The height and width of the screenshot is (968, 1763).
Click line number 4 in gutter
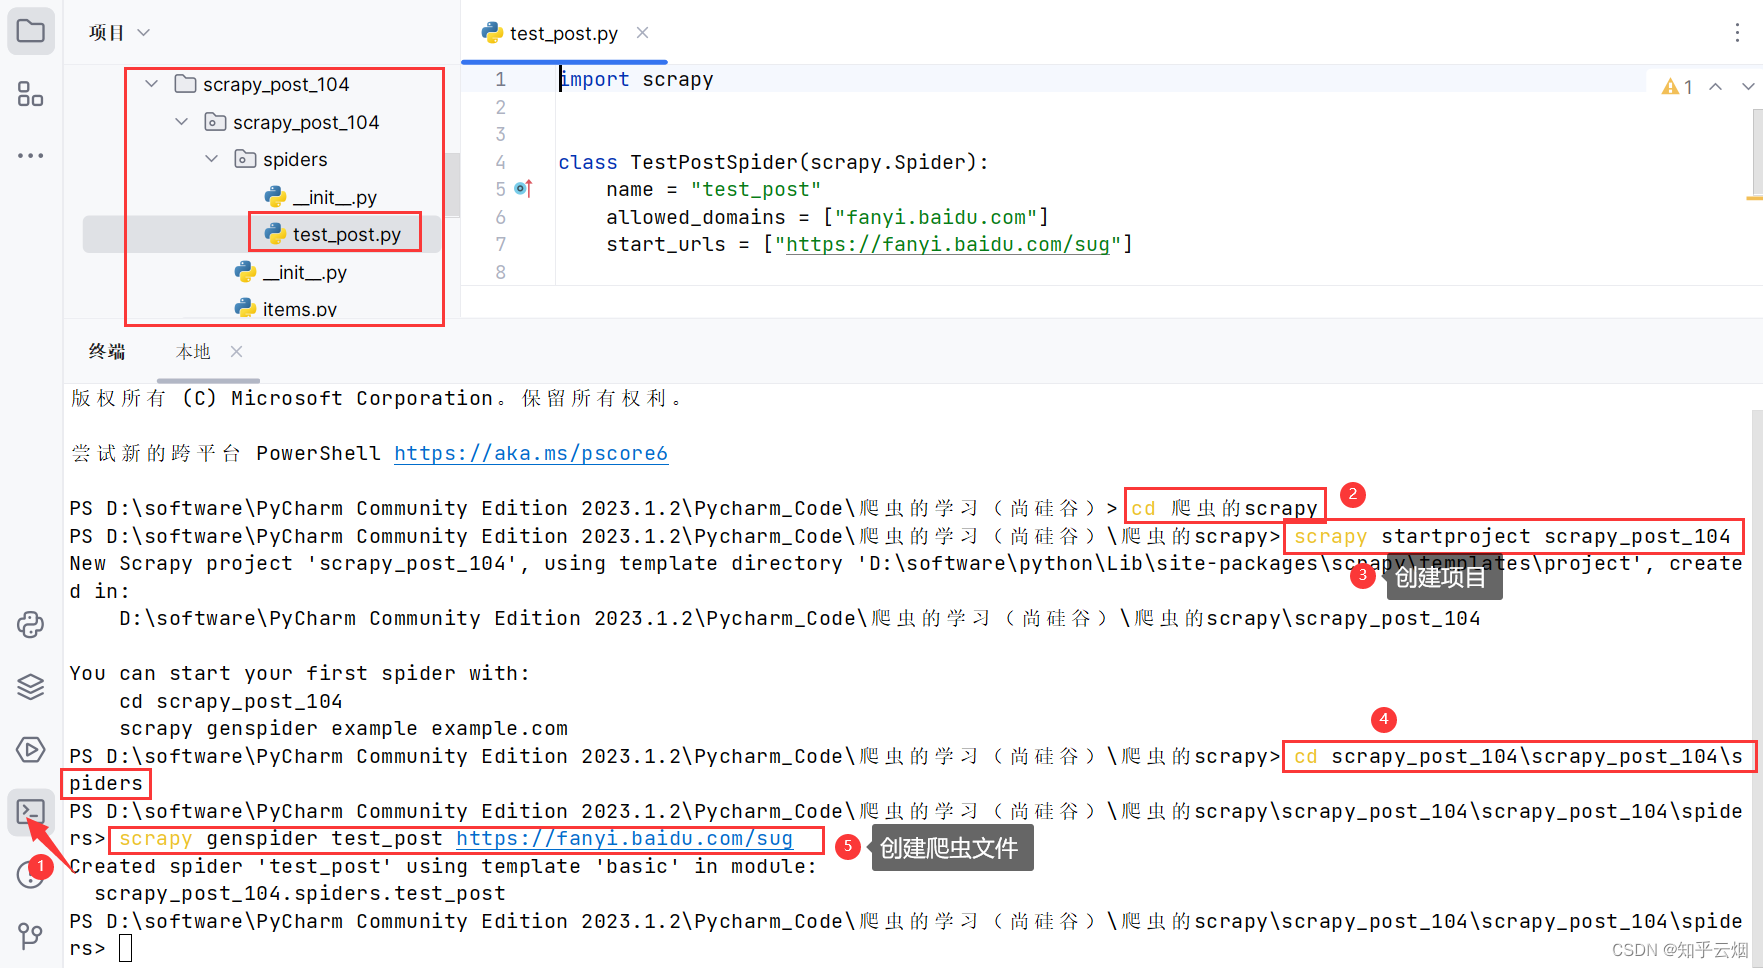pyautogui.click(x=501, y=162)
